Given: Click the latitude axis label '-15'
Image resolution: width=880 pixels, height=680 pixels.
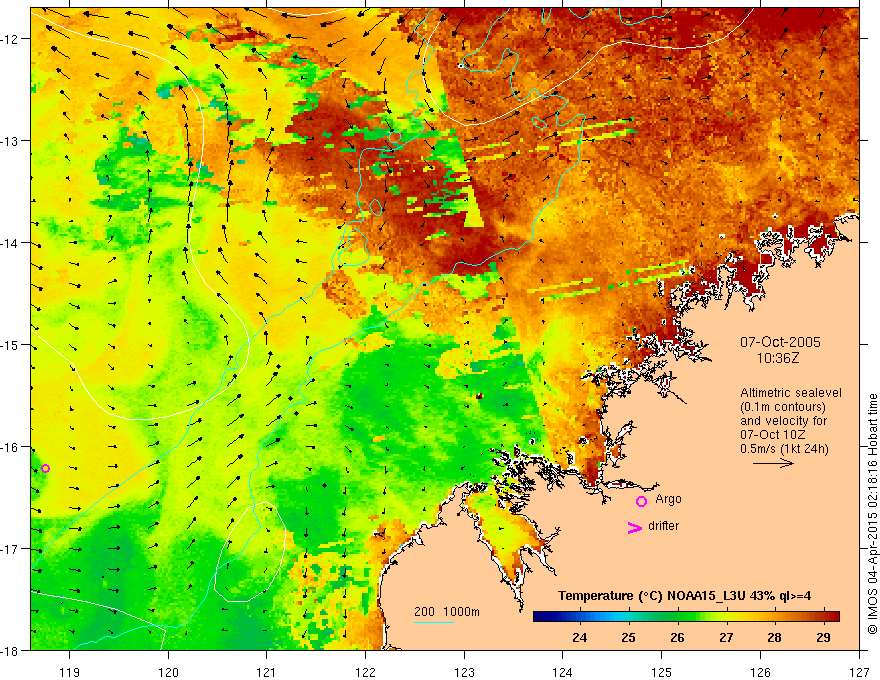Looking at the screenshot, I should click(x=10, y=344).
